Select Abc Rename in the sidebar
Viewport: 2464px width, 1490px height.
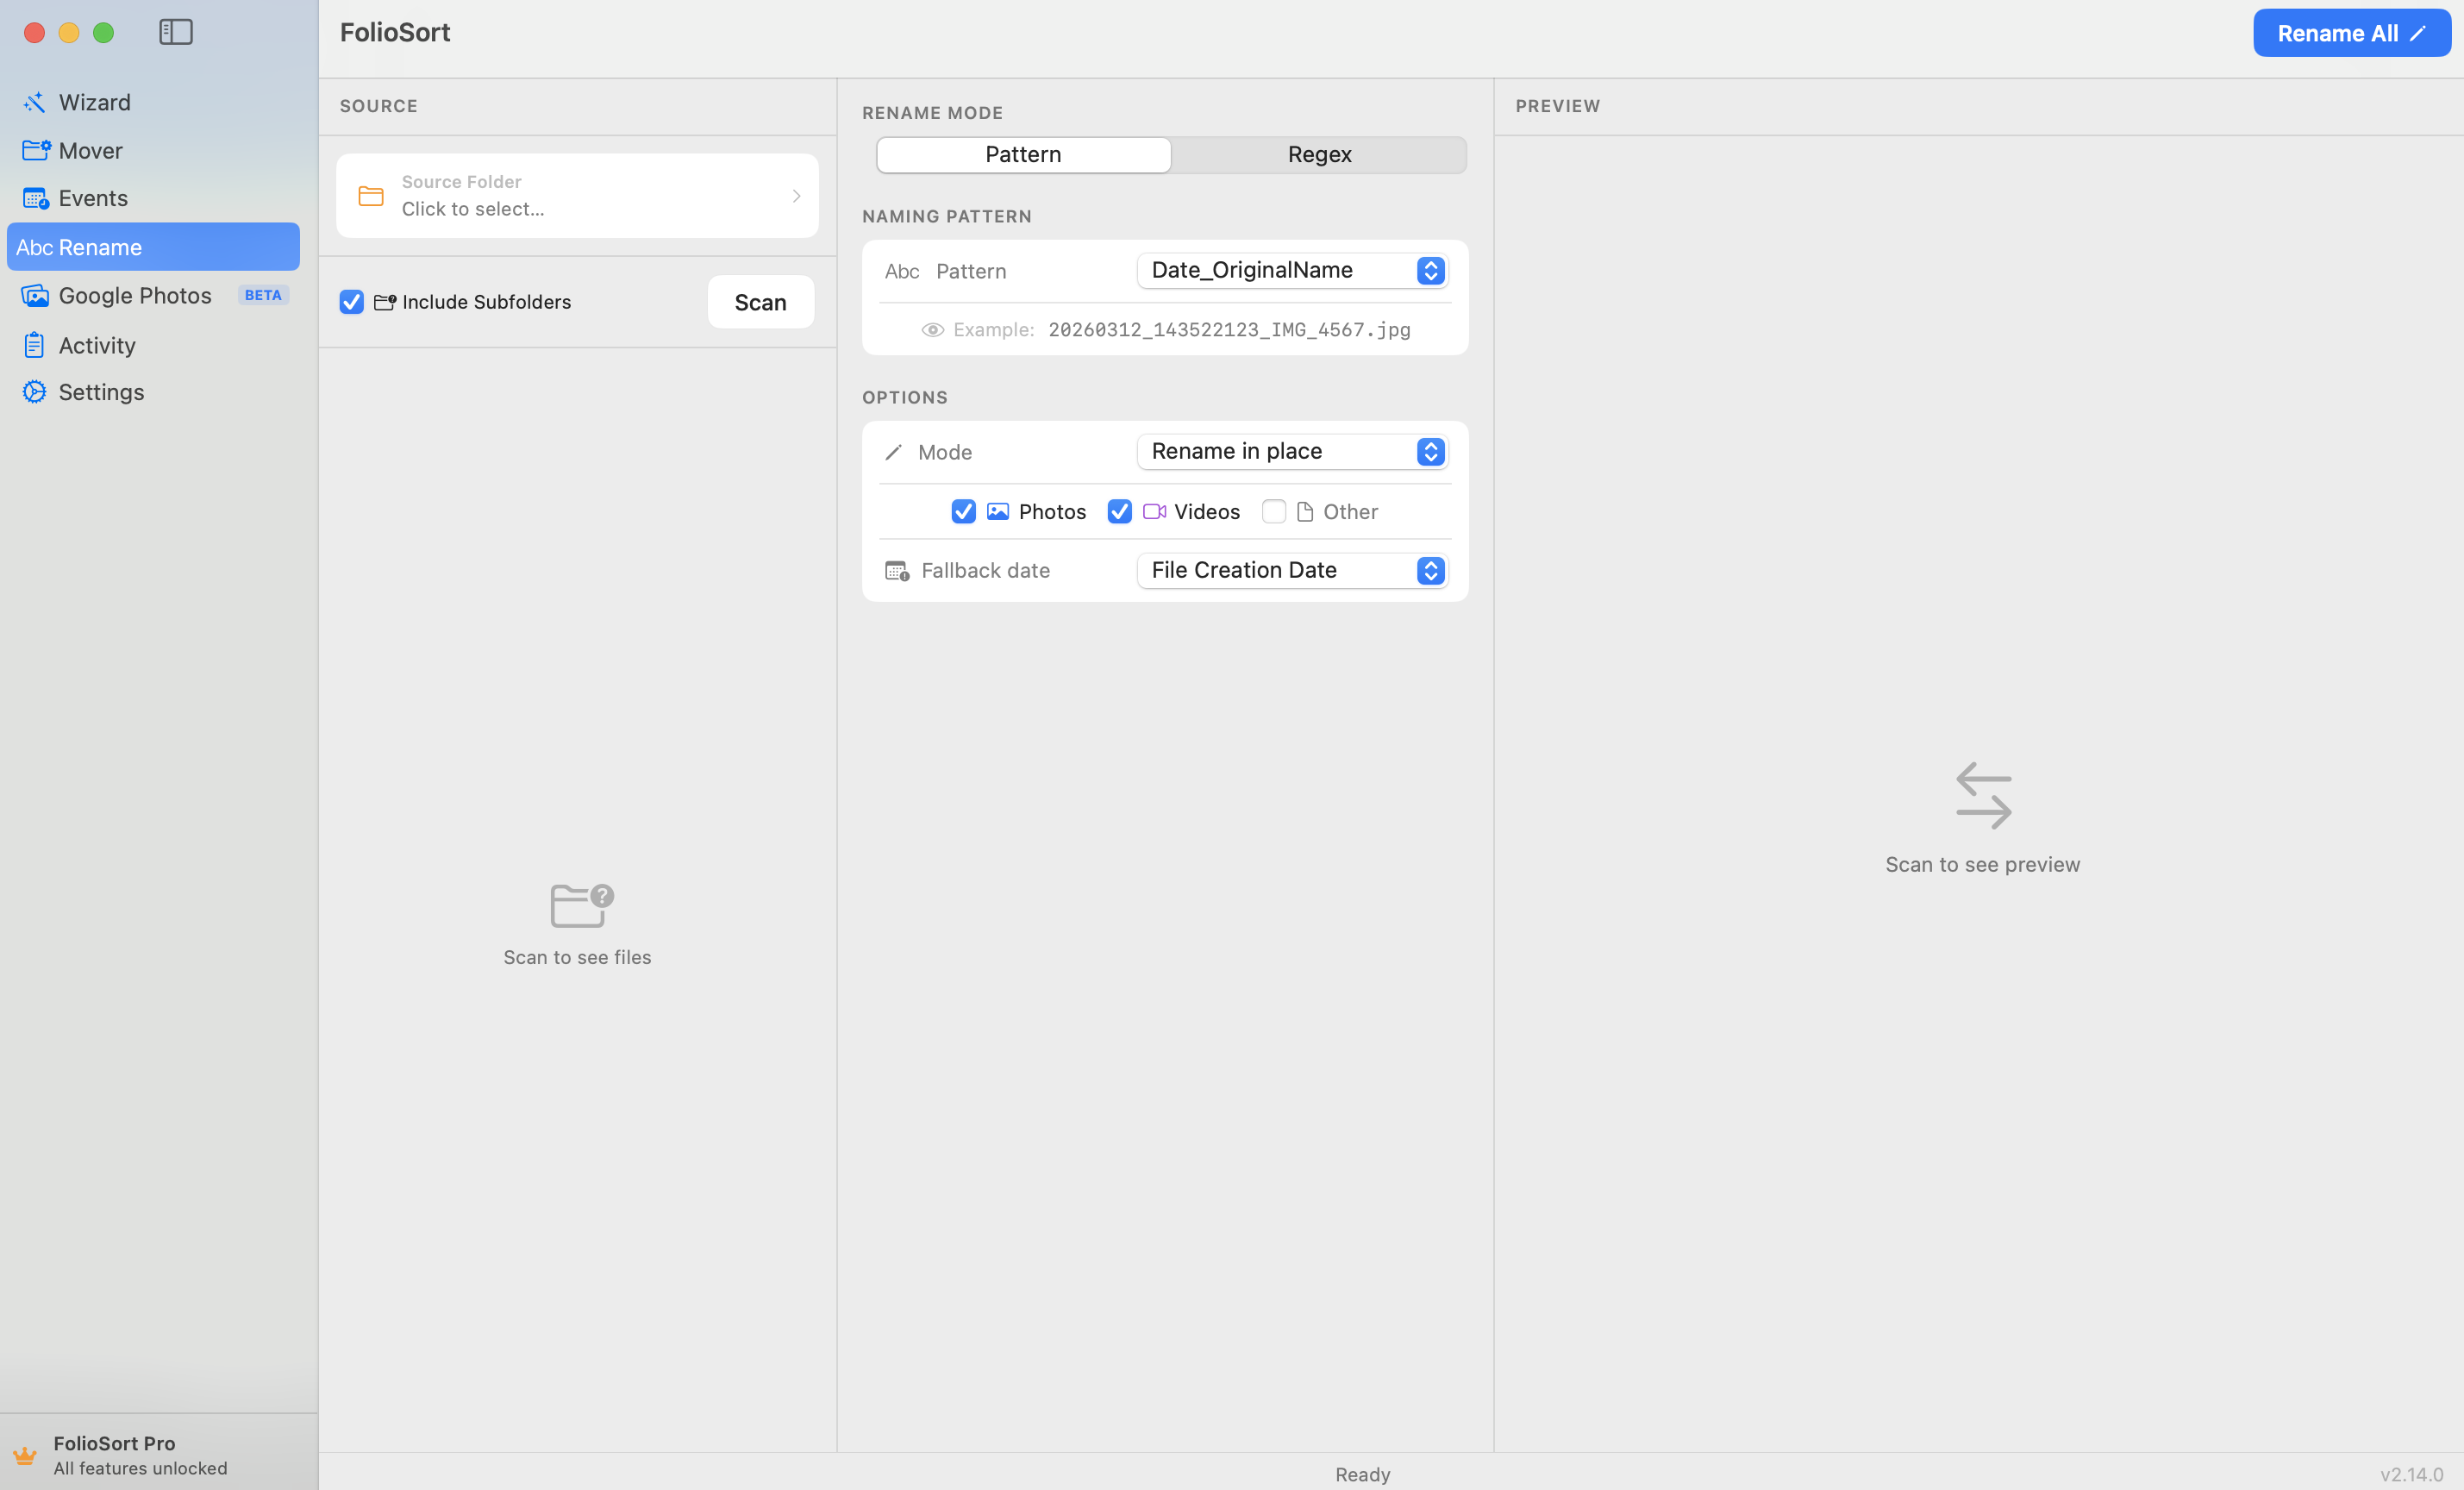click(153, 246)
